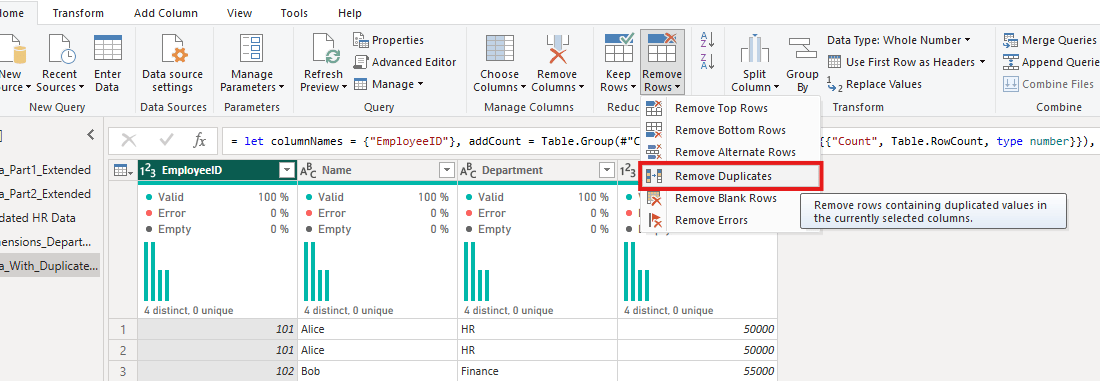Click Merge Queries
This screenshot has height=381, width=1100.
[1050, 40]
